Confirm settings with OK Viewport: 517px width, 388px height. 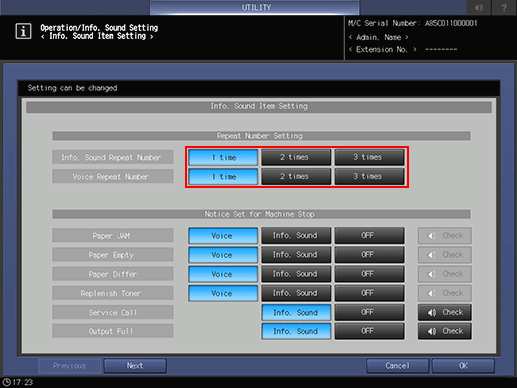tap(463, 366)
